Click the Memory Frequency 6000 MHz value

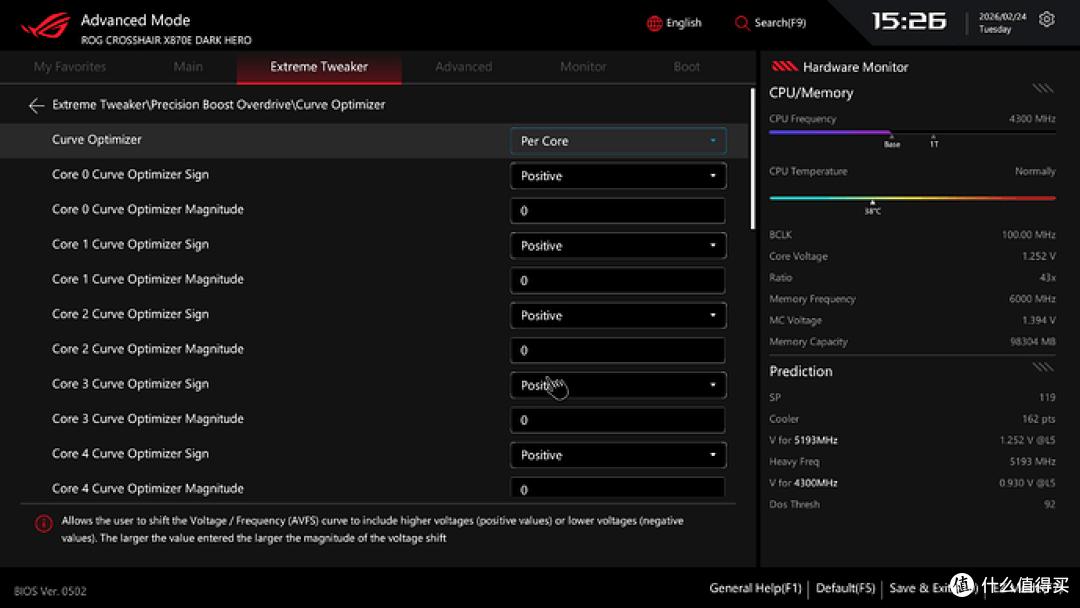click(x=1032, y=299)
